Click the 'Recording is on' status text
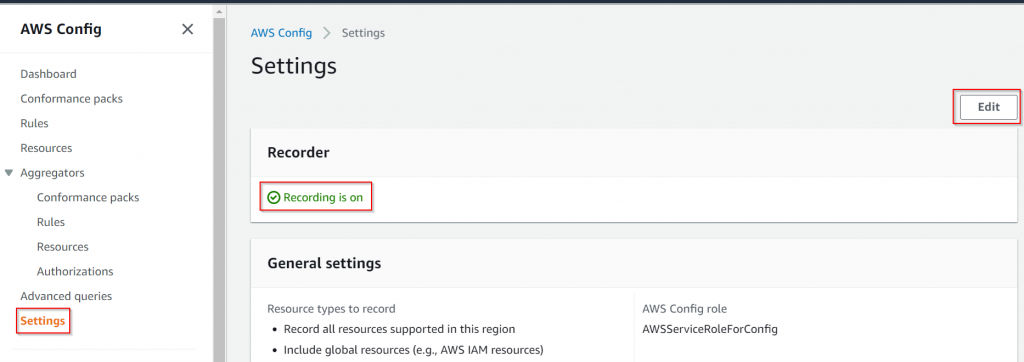 click(x=323, y=197)
